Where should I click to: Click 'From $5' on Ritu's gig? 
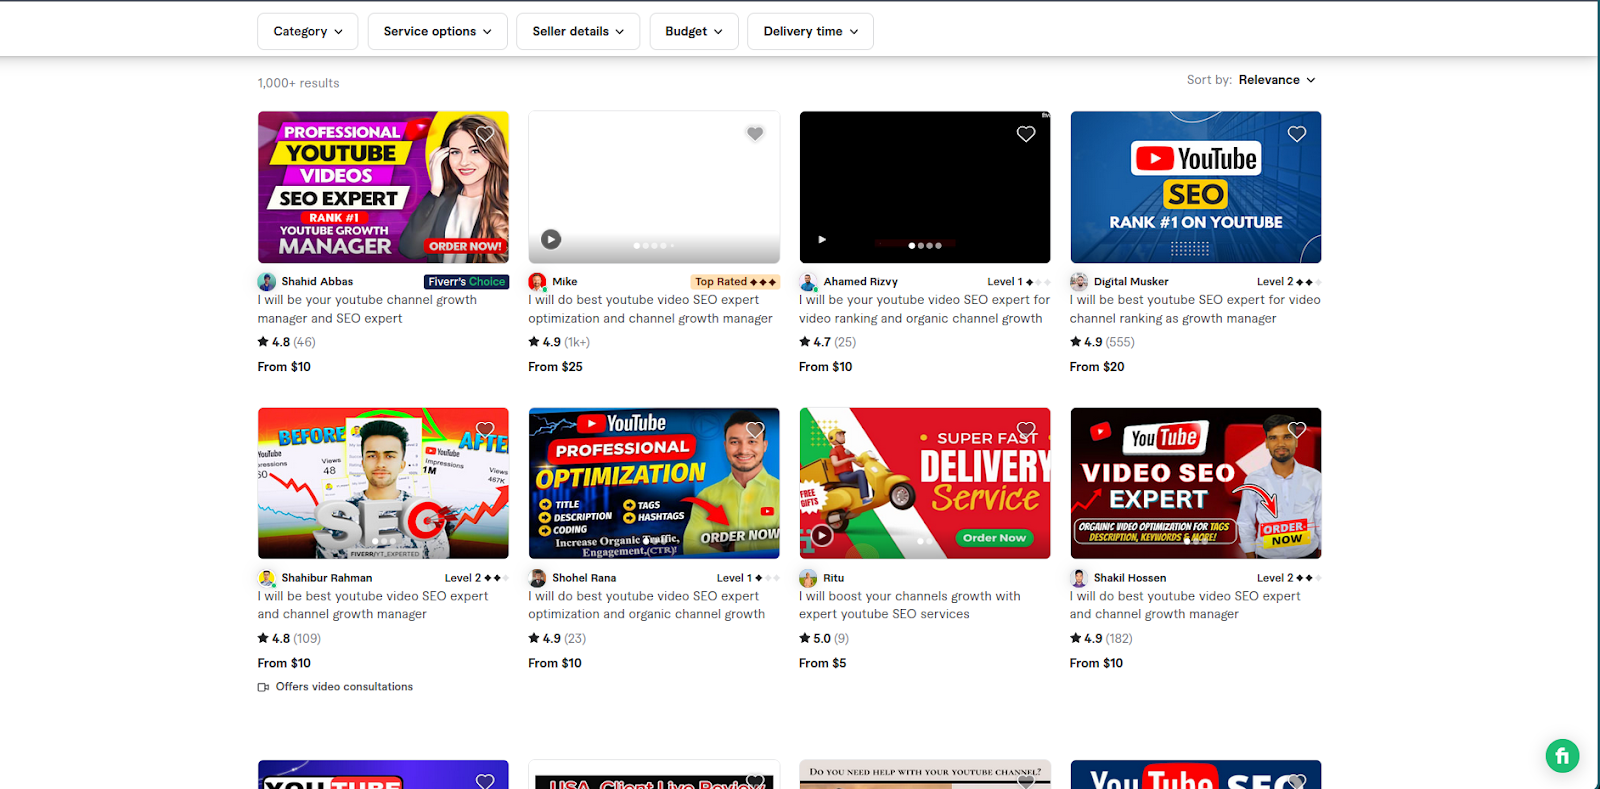coord(822,663)
